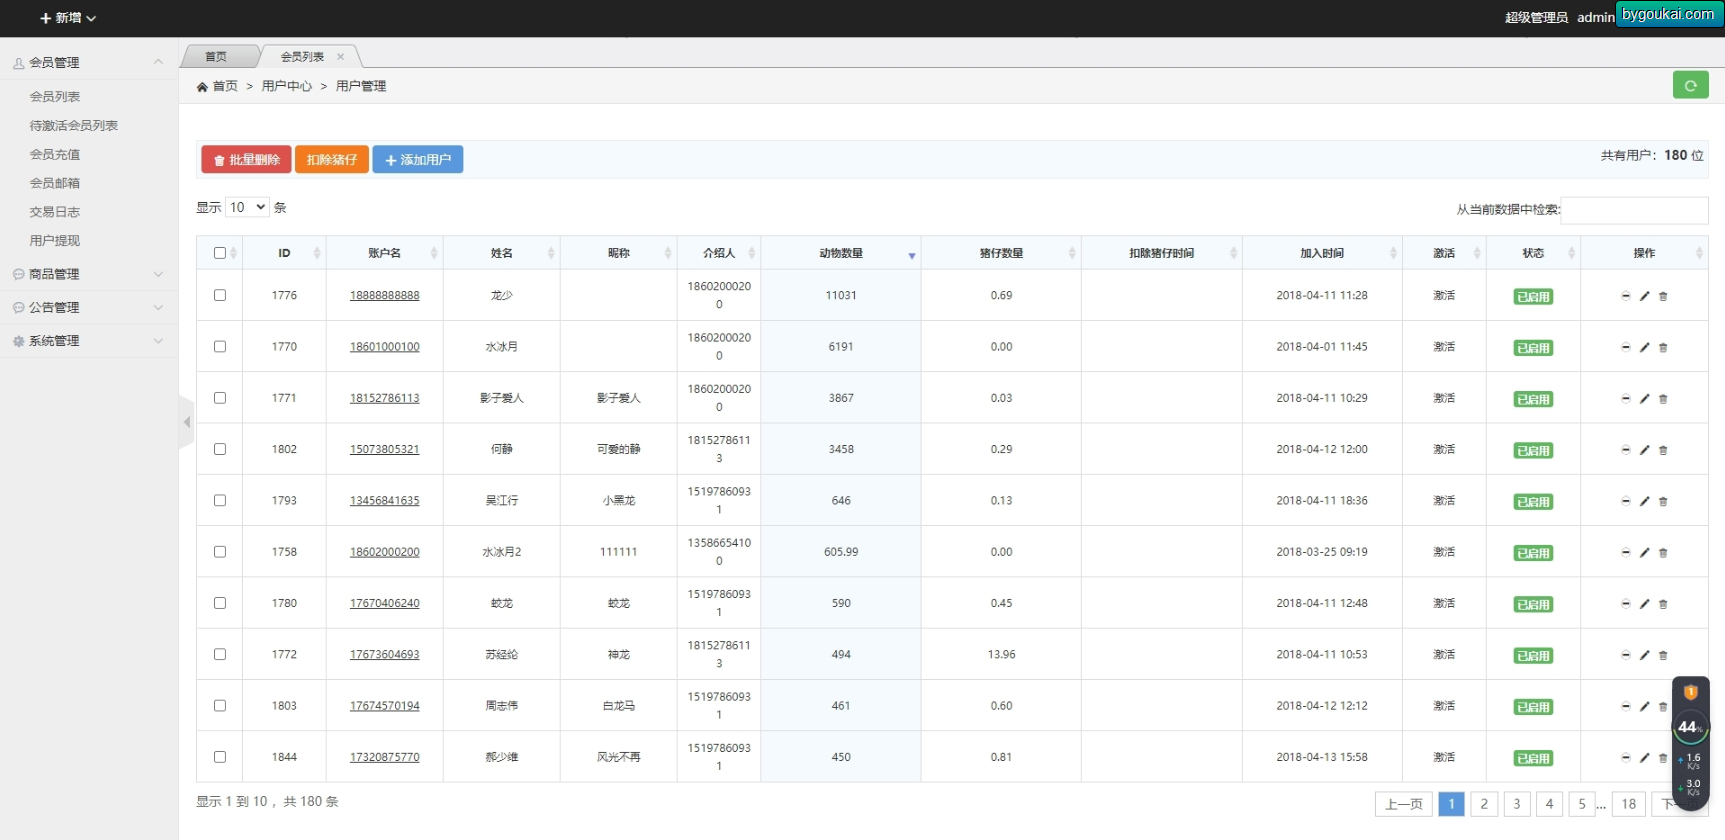Focus the 从当前数据中检索 search field
Viewport: 1725px width, 840px height.
[1634, 210]
